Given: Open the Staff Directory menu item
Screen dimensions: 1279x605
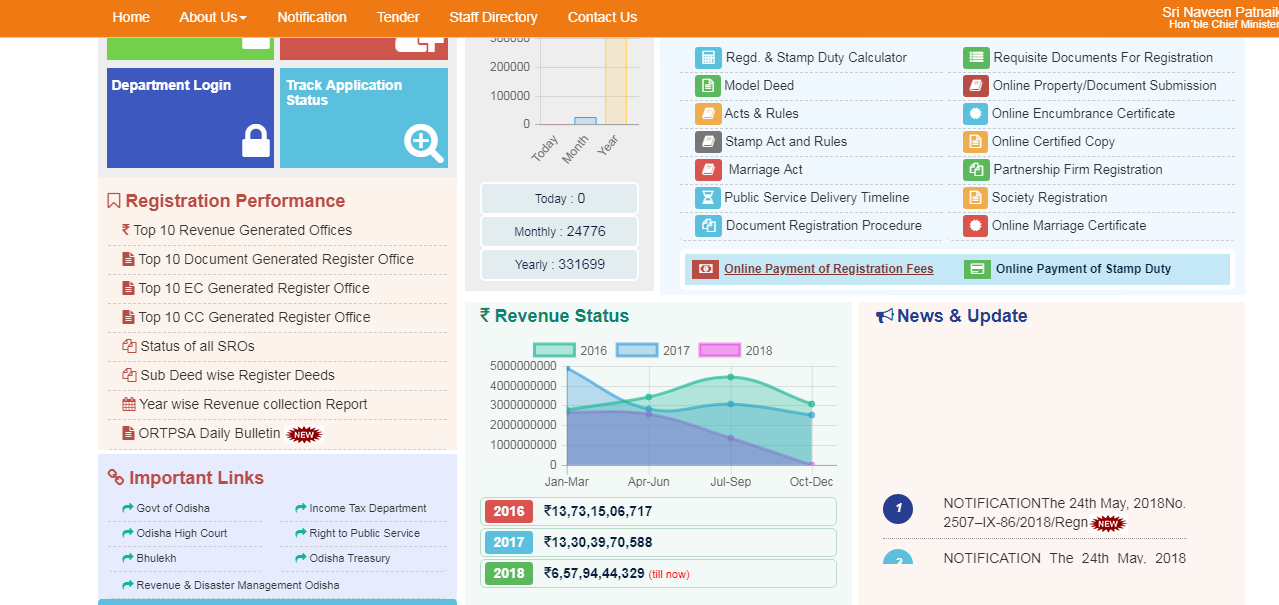Looking at the screenshot, I should coord(493,17).
